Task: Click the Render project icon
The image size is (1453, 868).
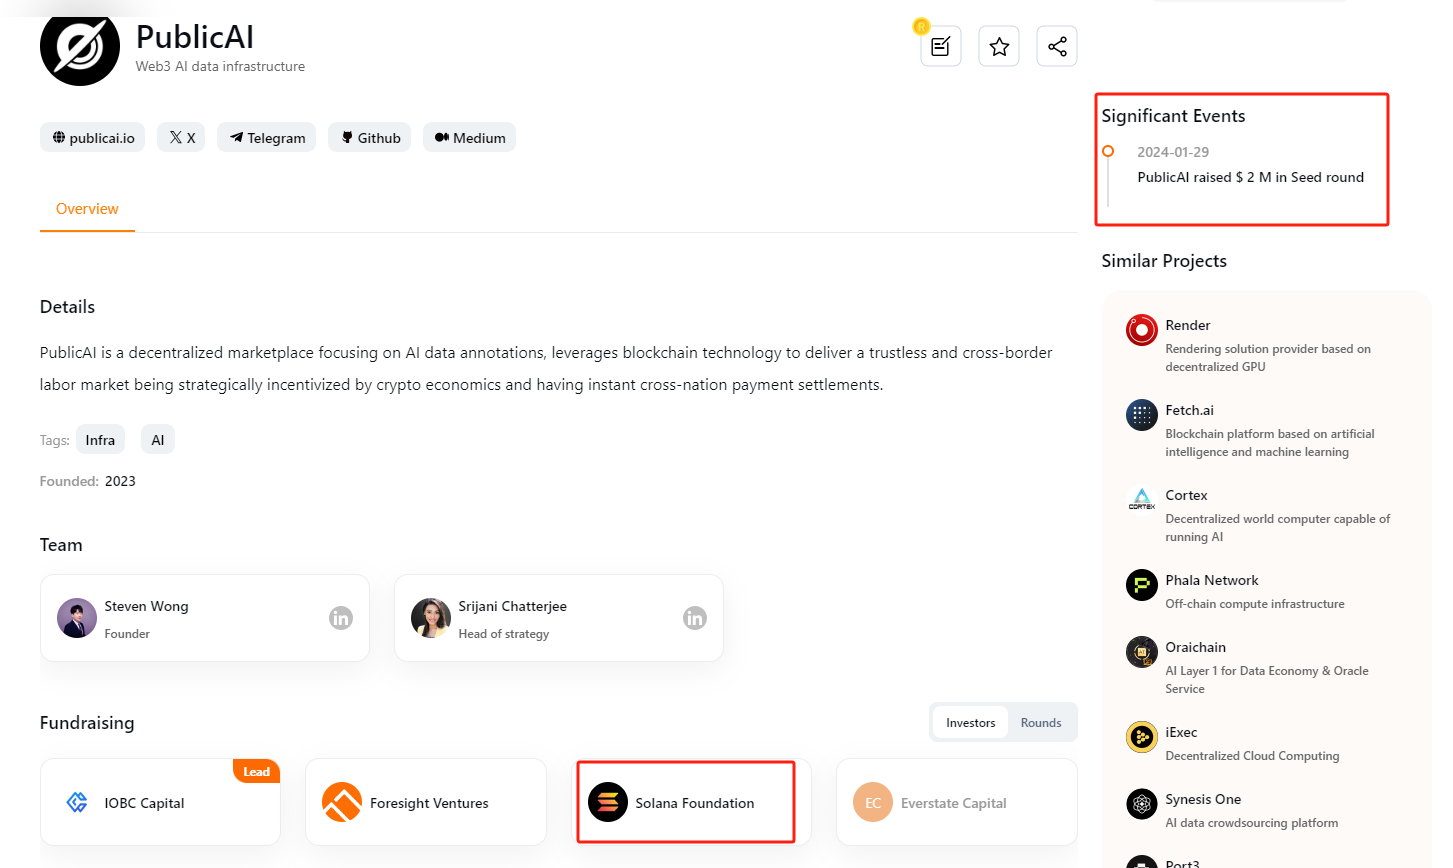Action: 1142,330
